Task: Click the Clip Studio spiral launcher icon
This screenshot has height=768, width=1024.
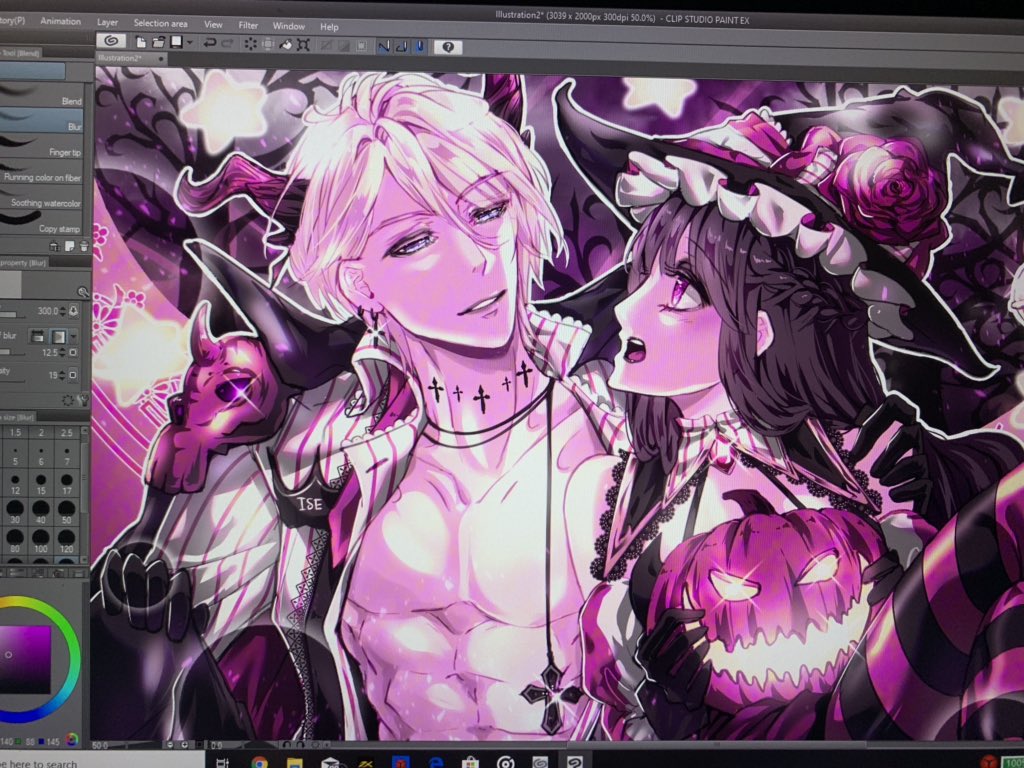Action: click(111, 40)
